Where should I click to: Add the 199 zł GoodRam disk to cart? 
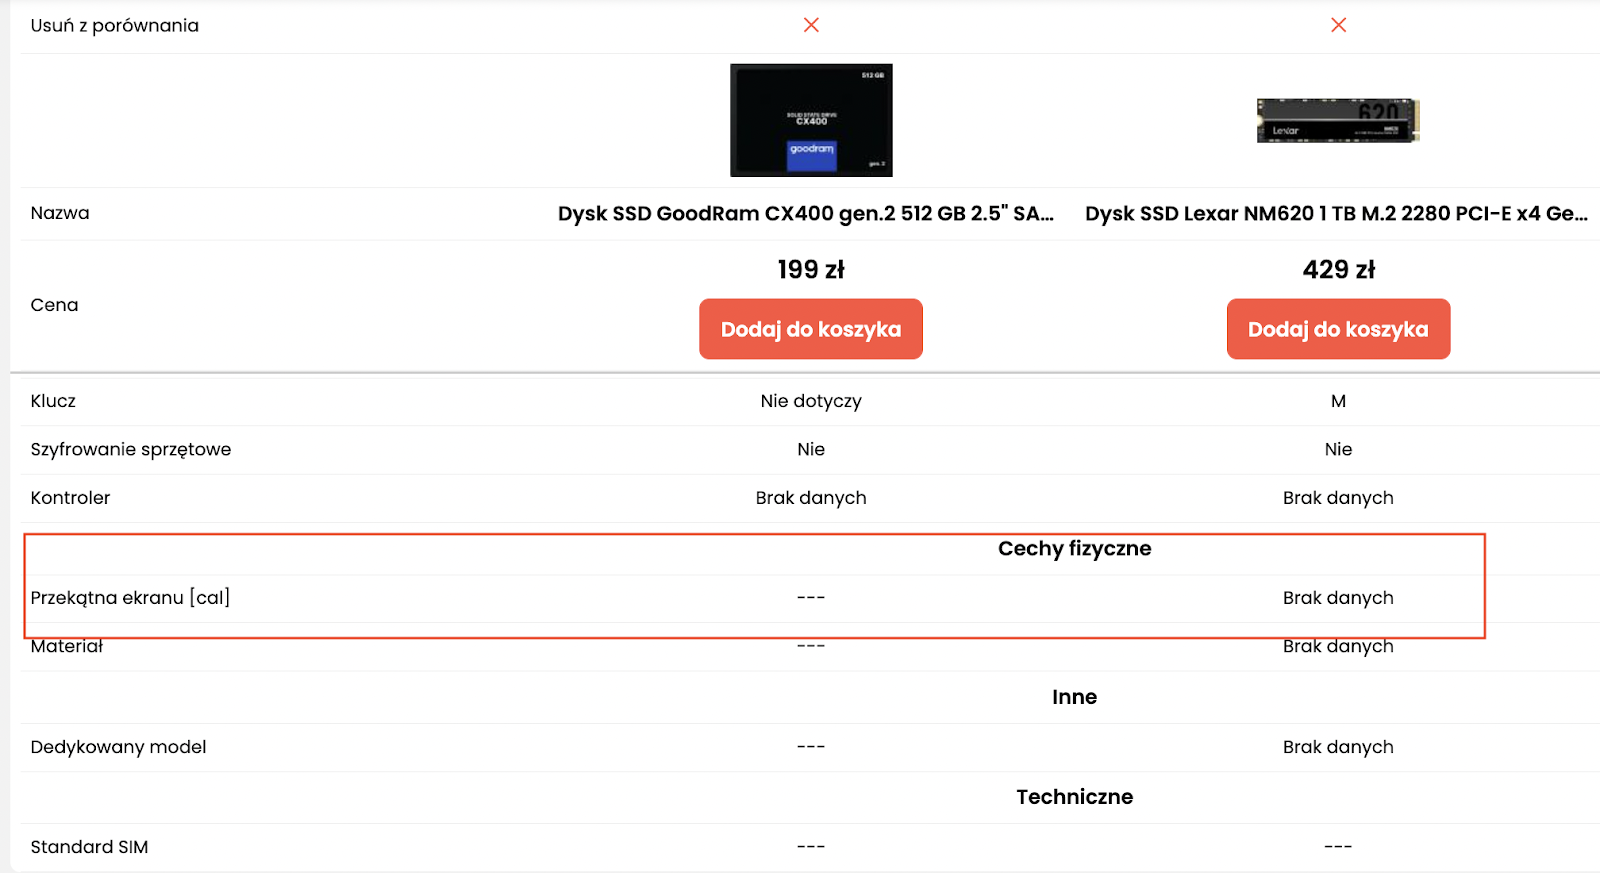point(811,329)
